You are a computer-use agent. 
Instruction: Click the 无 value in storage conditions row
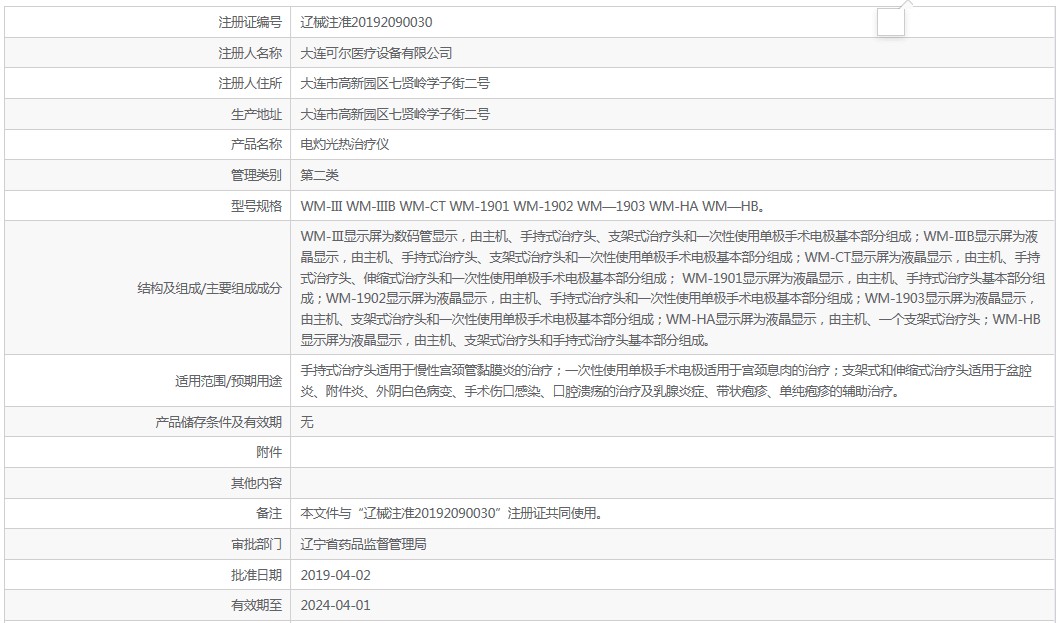coord(307,422)
